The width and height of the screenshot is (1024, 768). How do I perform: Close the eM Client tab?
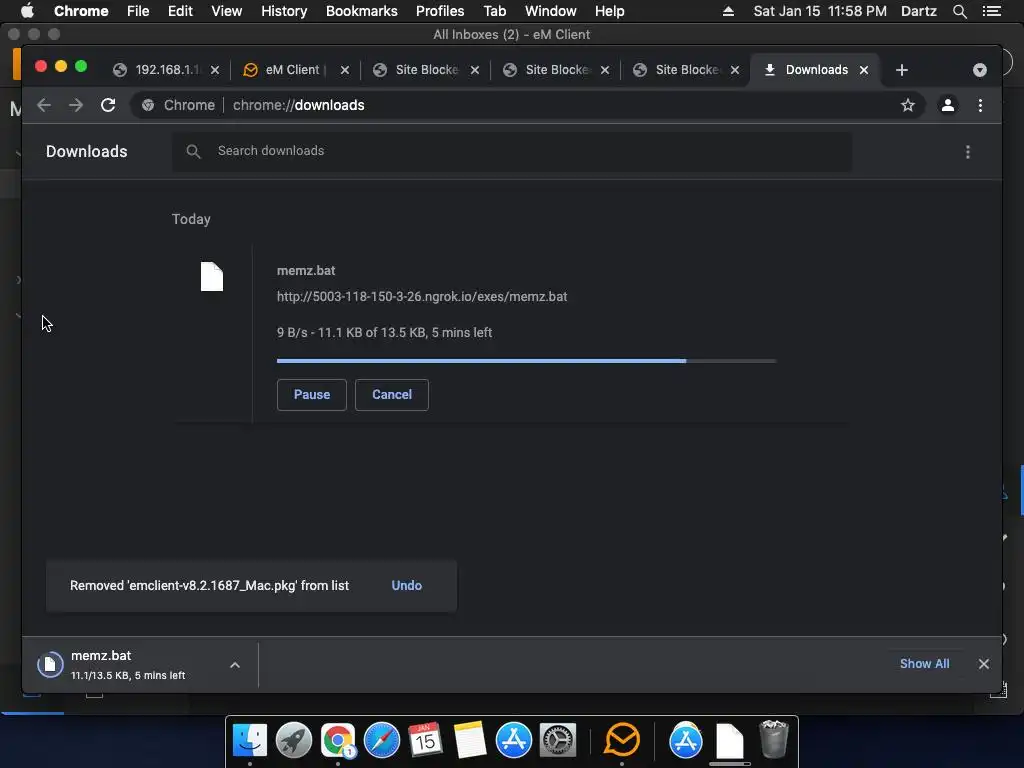pyautogui.click(x=345, y=70)
